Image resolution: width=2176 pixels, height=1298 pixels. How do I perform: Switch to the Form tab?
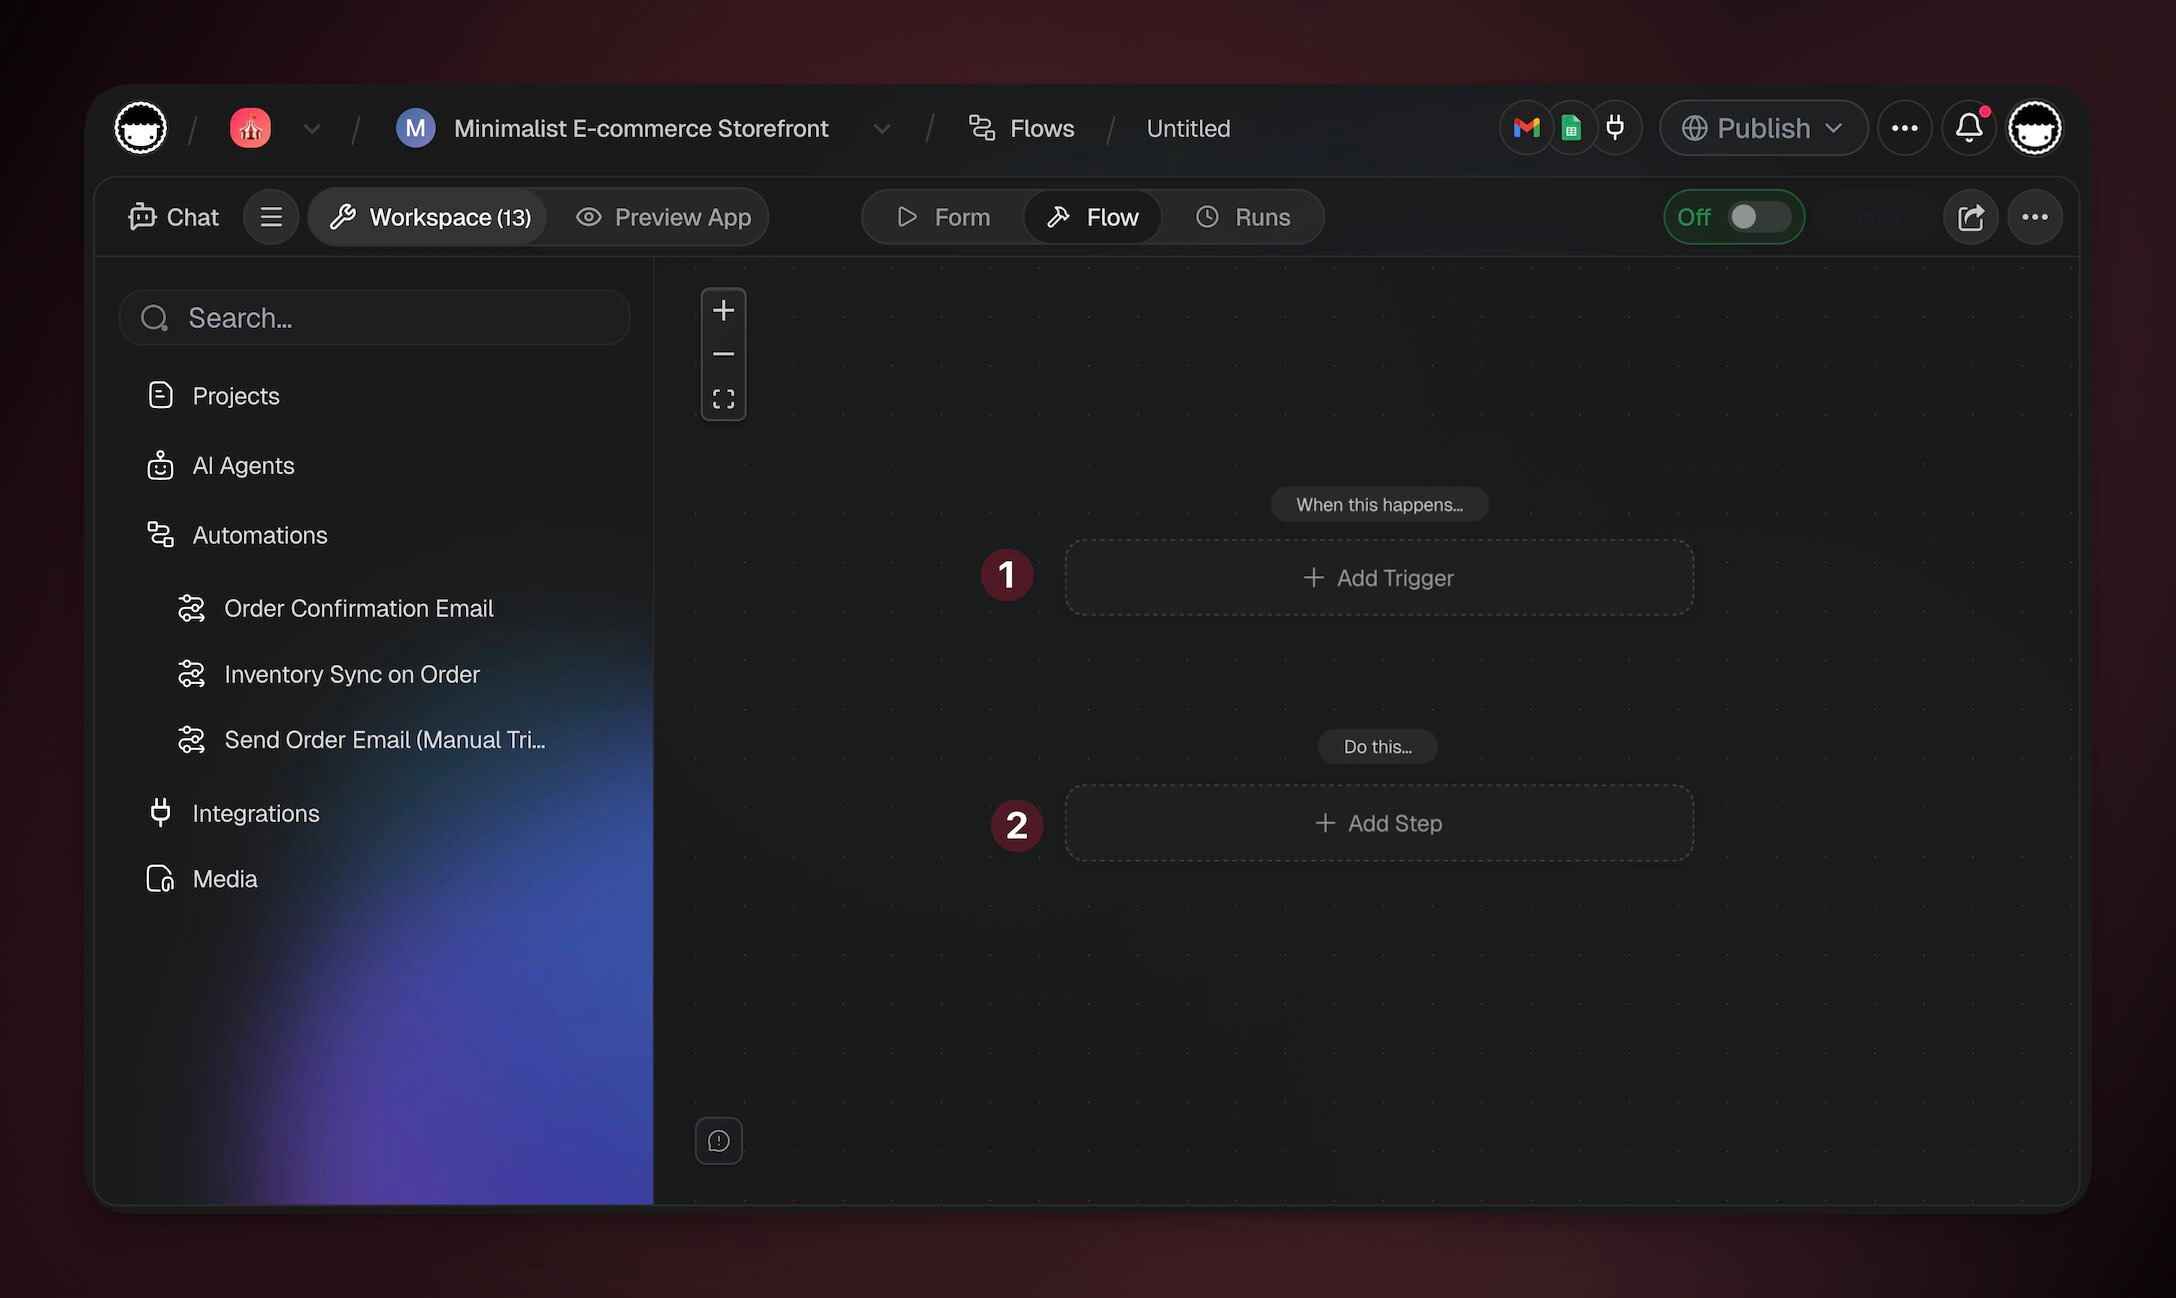click(x=943, y=217)
